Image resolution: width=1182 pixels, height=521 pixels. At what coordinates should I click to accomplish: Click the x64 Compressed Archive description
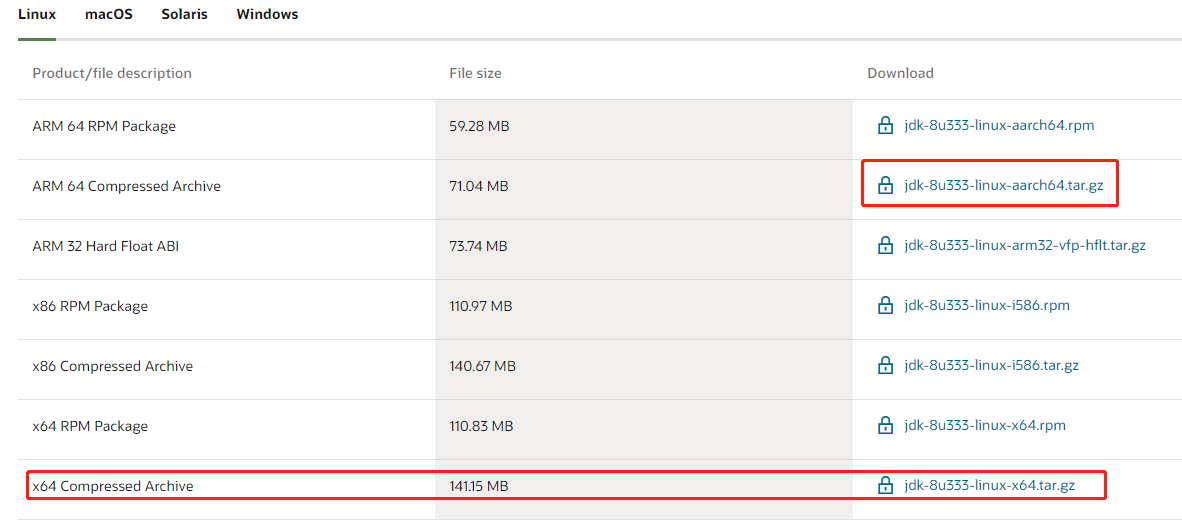point(113,486)
